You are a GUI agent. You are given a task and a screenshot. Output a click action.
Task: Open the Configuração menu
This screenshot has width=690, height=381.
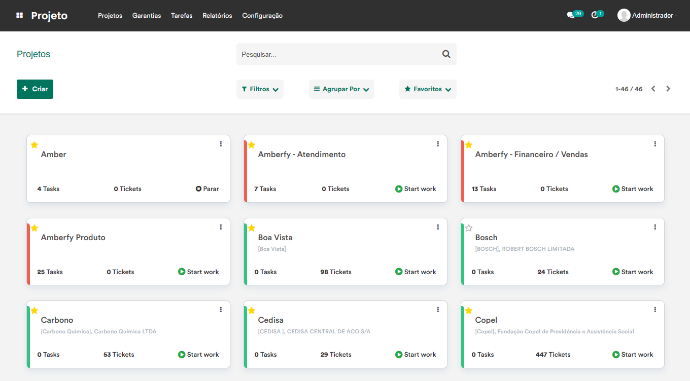(x=262, y=15)
